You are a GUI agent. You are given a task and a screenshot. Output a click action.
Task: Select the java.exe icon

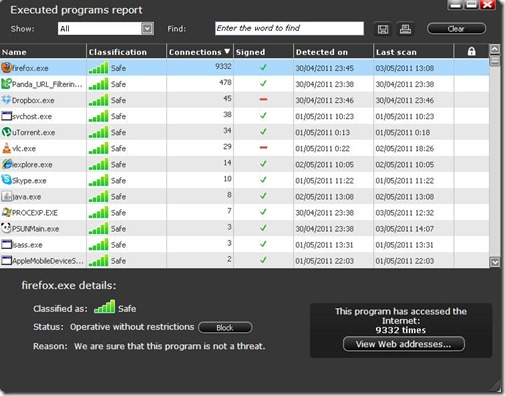6,196
